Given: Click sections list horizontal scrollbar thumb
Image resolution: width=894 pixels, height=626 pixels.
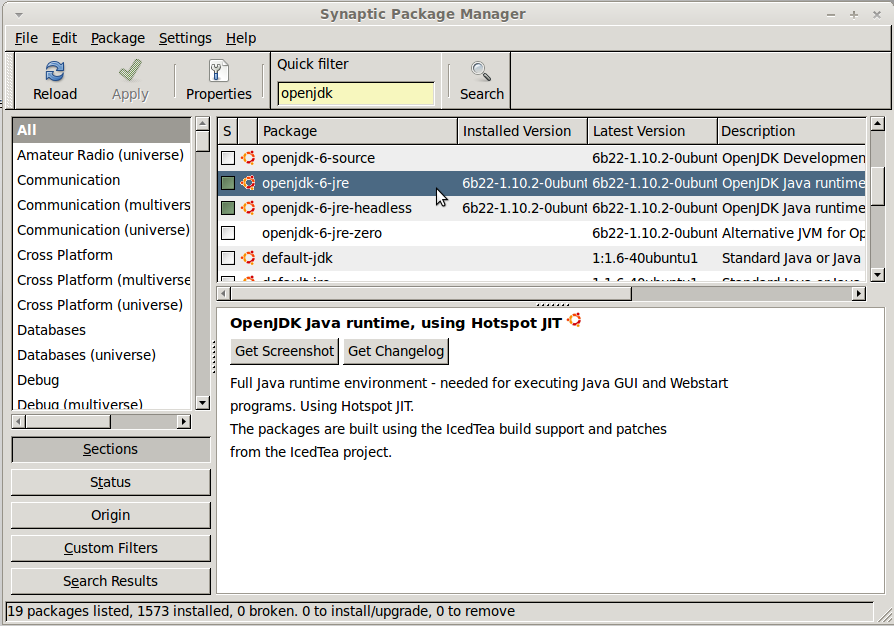Looking at the screenshot, I should (x=68, y=422).
